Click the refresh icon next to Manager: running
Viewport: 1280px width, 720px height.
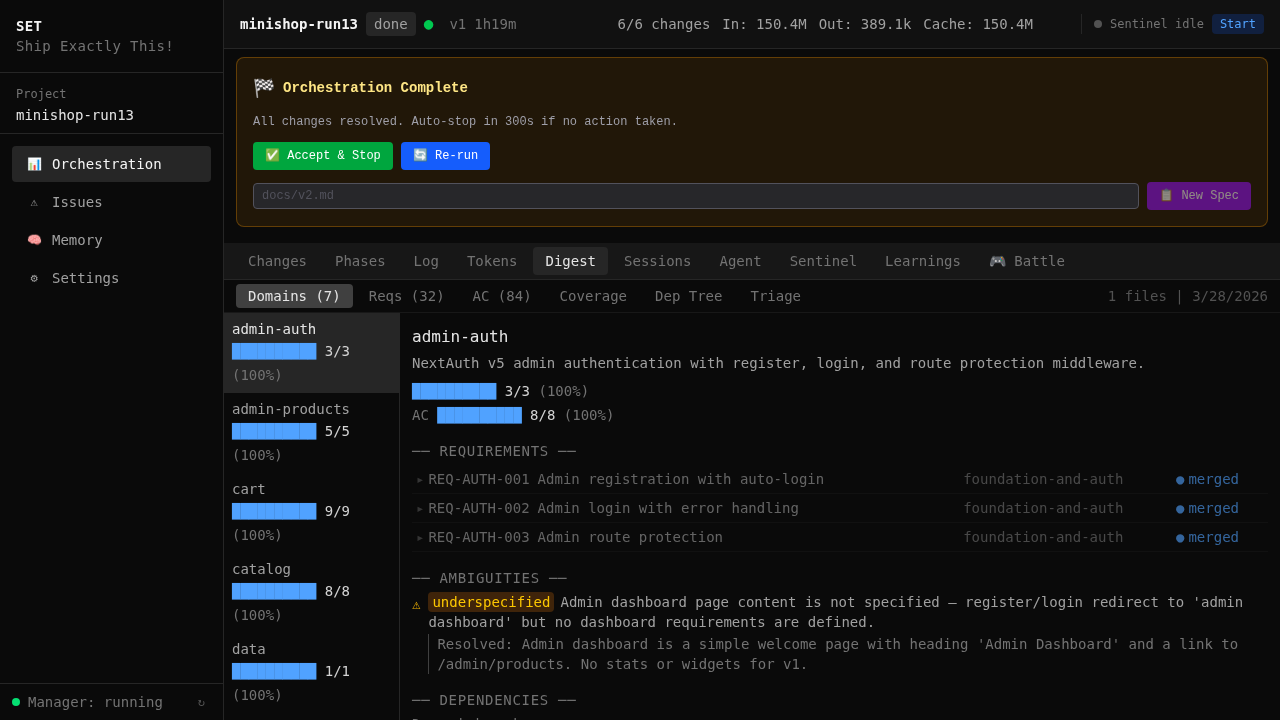[x=201, y=702]
